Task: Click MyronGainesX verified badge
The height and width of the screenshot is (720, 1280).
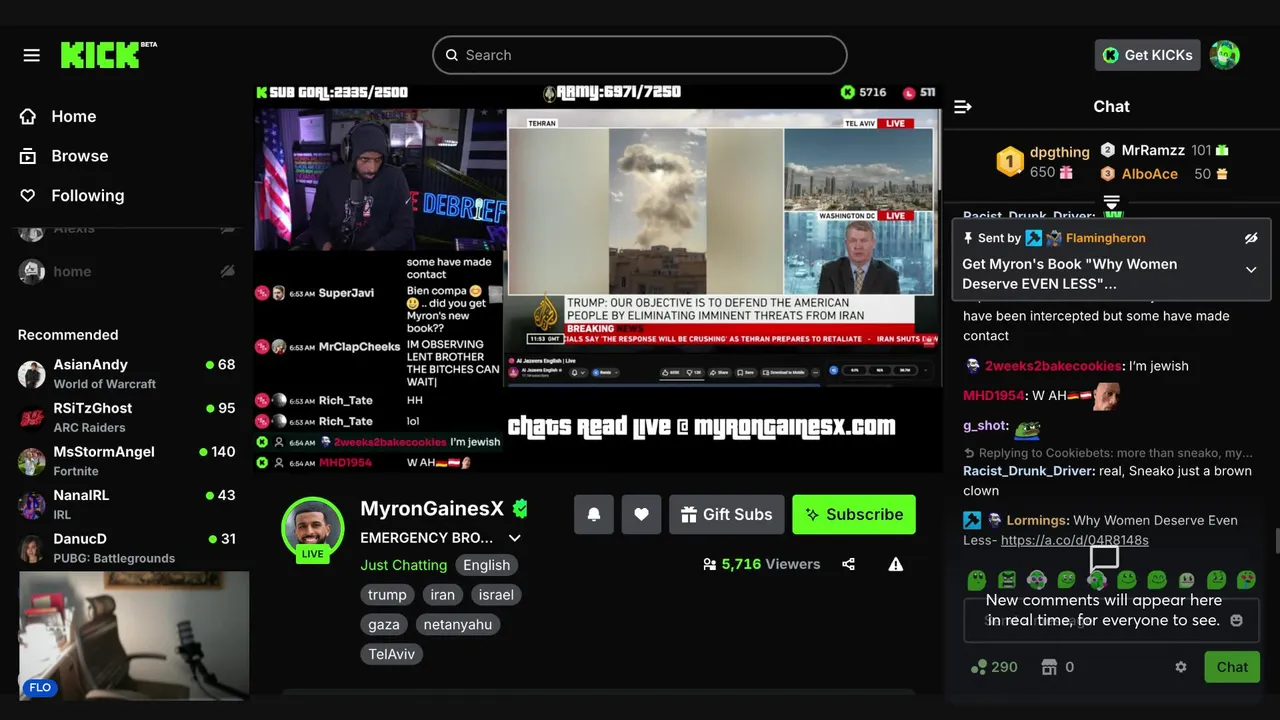Action: (520, 508)
